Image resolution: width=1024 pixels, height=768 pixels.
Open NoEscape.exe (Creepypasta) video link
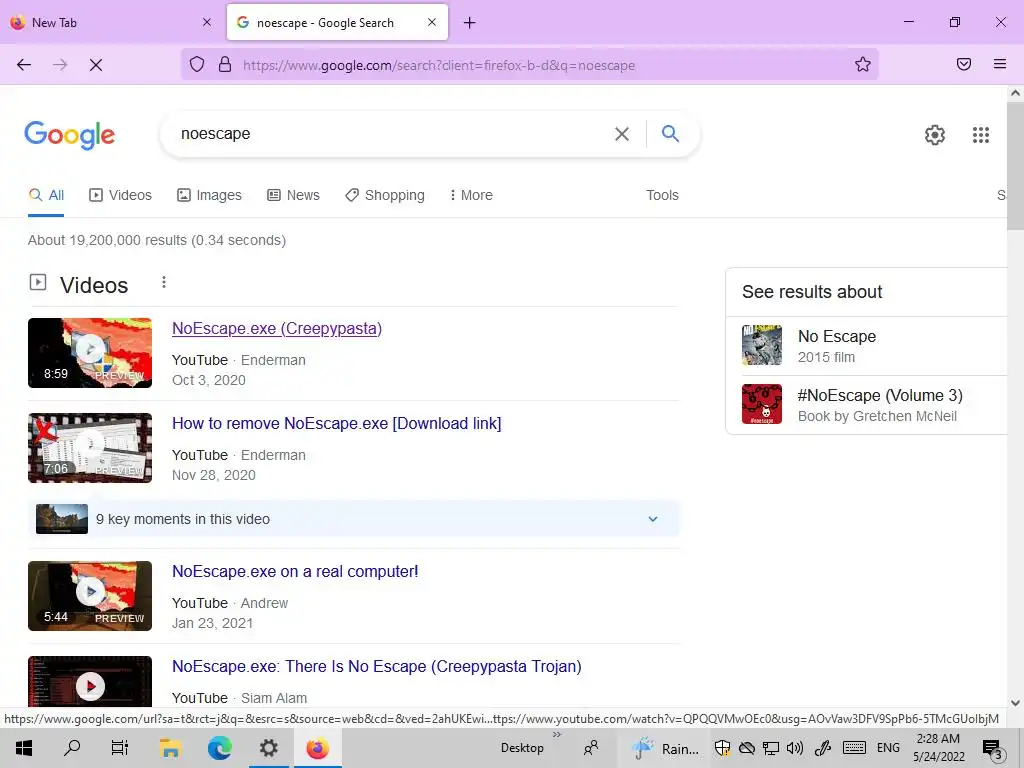277,328
